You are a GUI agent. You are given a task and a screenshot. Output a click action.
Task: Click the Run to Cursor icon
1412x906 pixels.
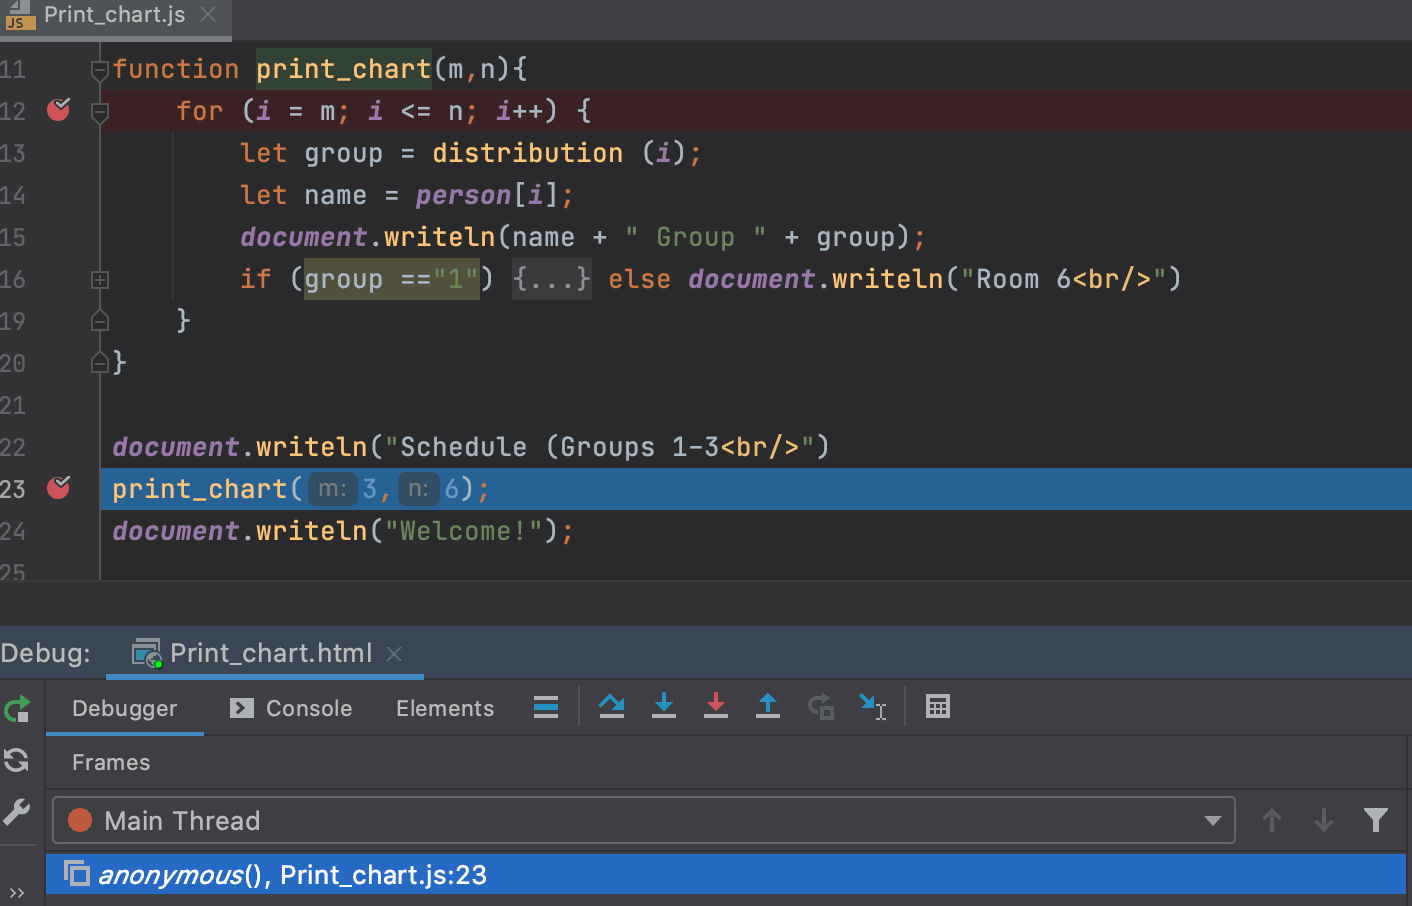click(873, 706)
